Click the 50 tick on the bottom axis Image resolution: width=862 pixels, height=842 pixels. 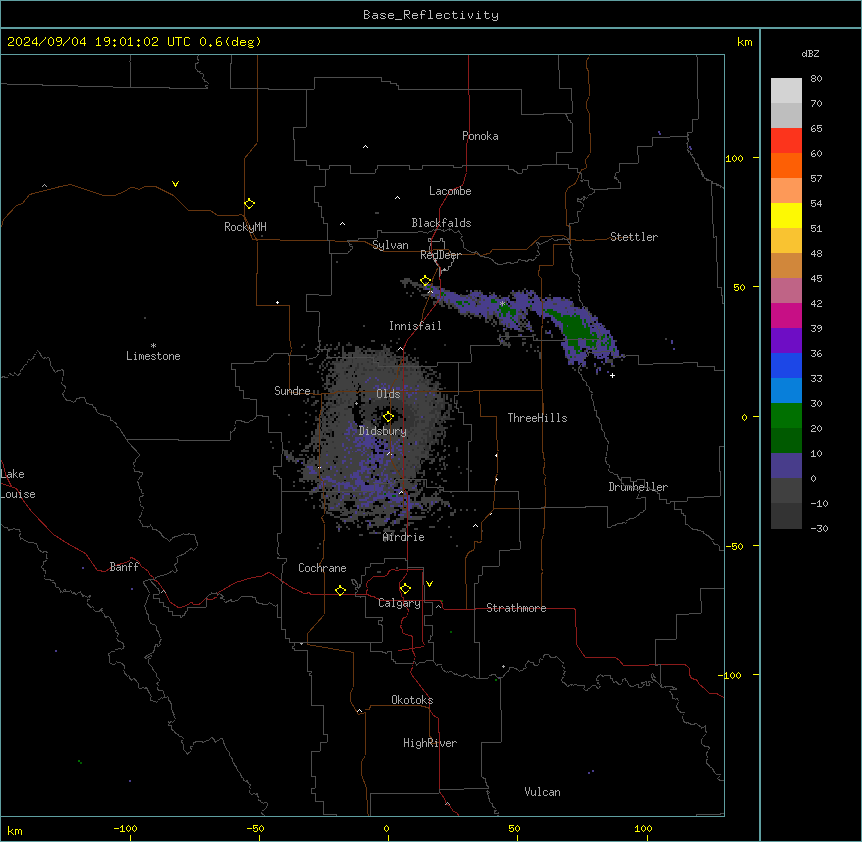(x=514, y=828)
